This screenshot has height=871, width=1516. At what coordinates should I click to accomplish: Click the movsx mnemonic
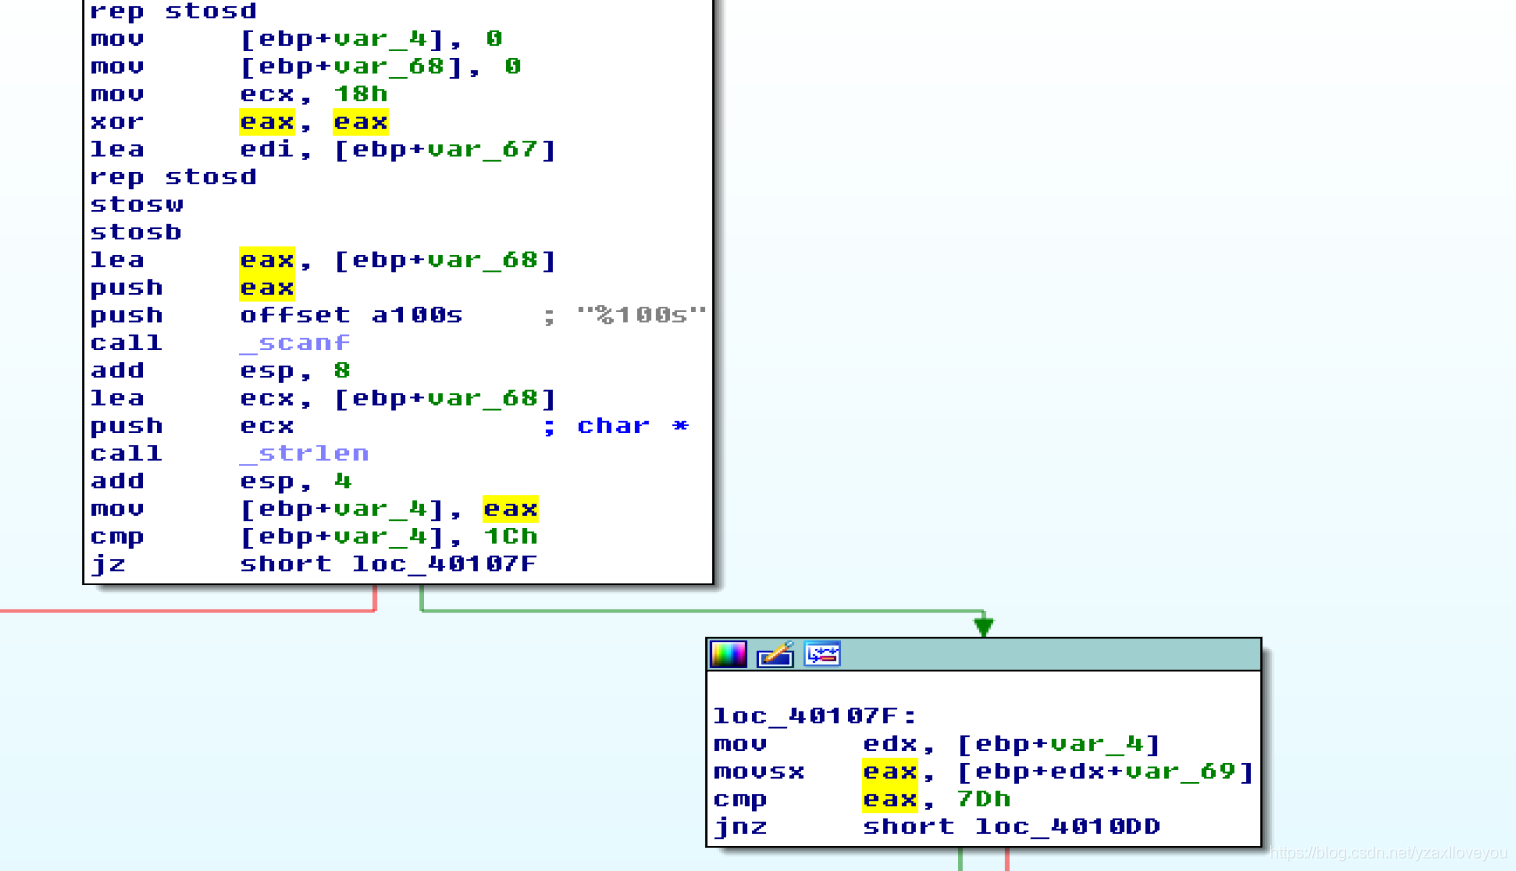click(x=759, y=772)
